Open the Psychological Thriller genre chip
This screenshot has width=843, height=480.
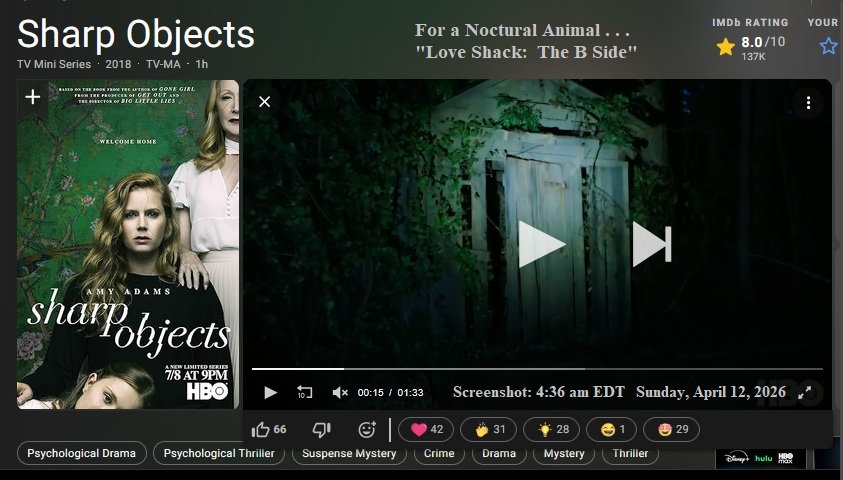[x=219, y=453]
